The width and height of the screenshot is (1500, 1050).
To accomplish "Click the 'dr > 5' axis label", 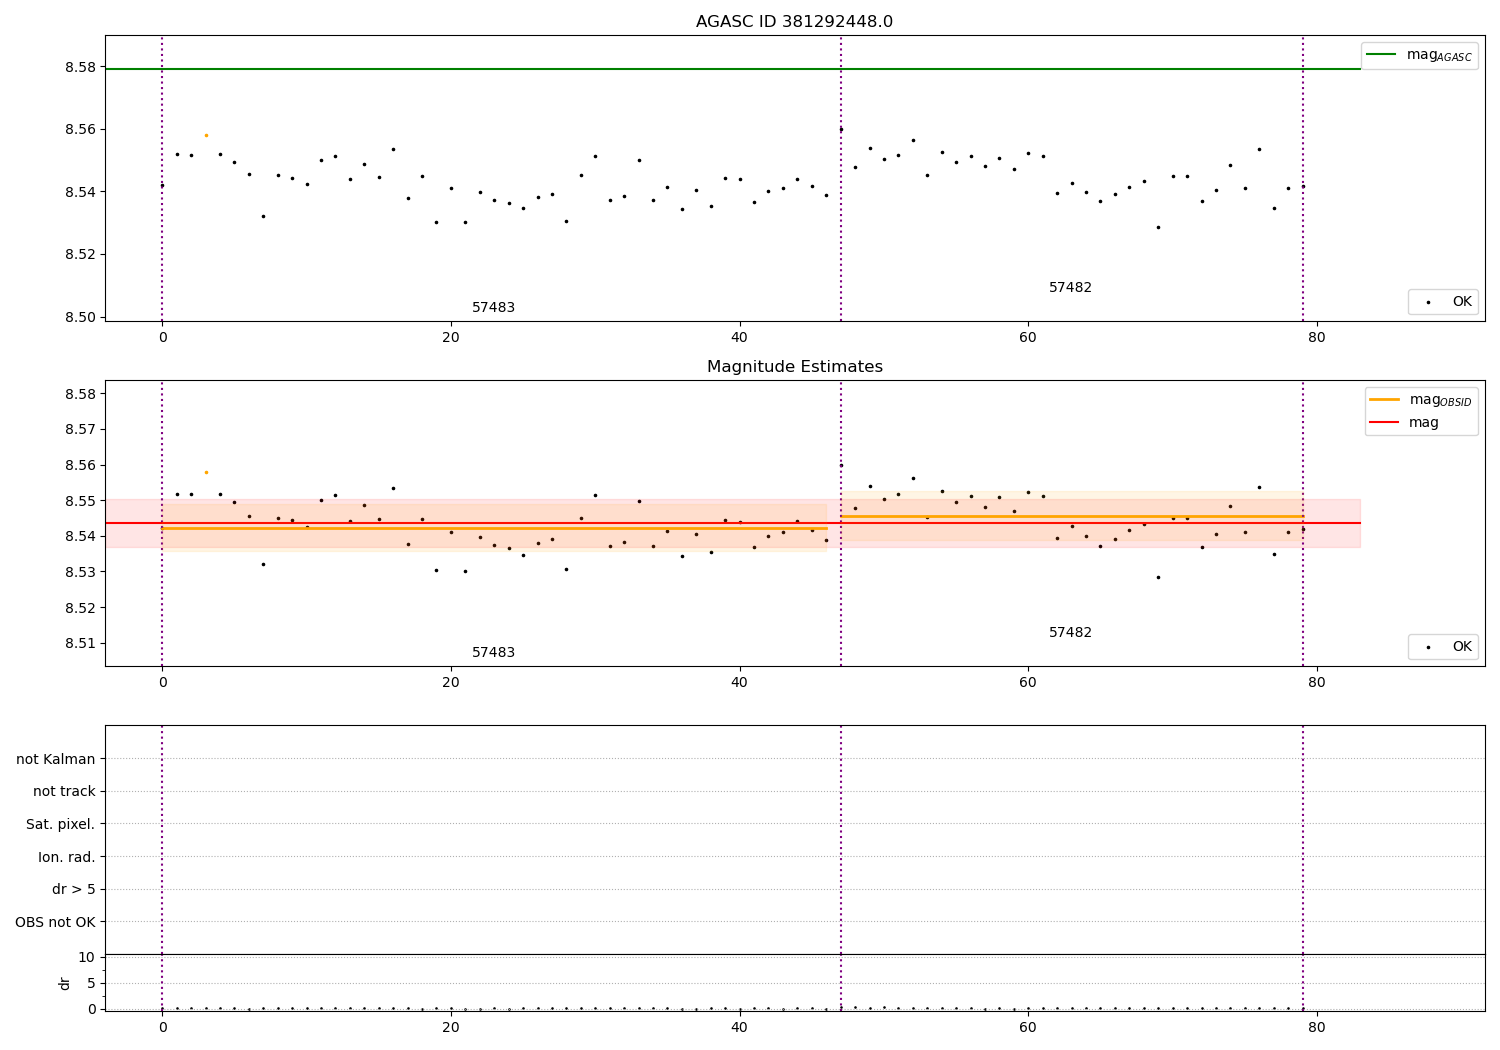I will 74,889.
